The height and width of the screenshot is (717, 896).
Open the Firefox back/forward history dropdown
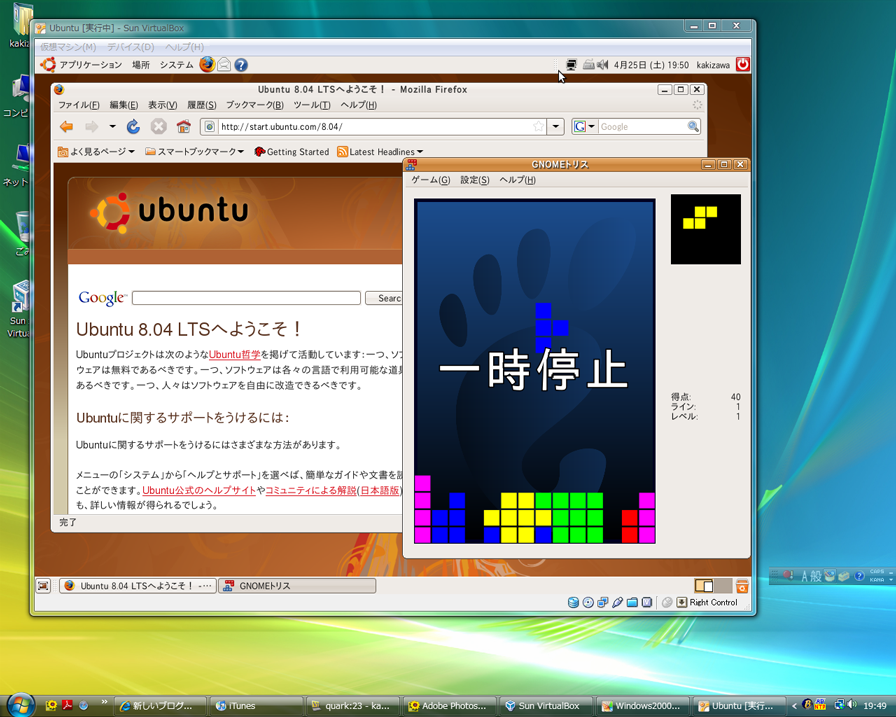click(113, 126)
